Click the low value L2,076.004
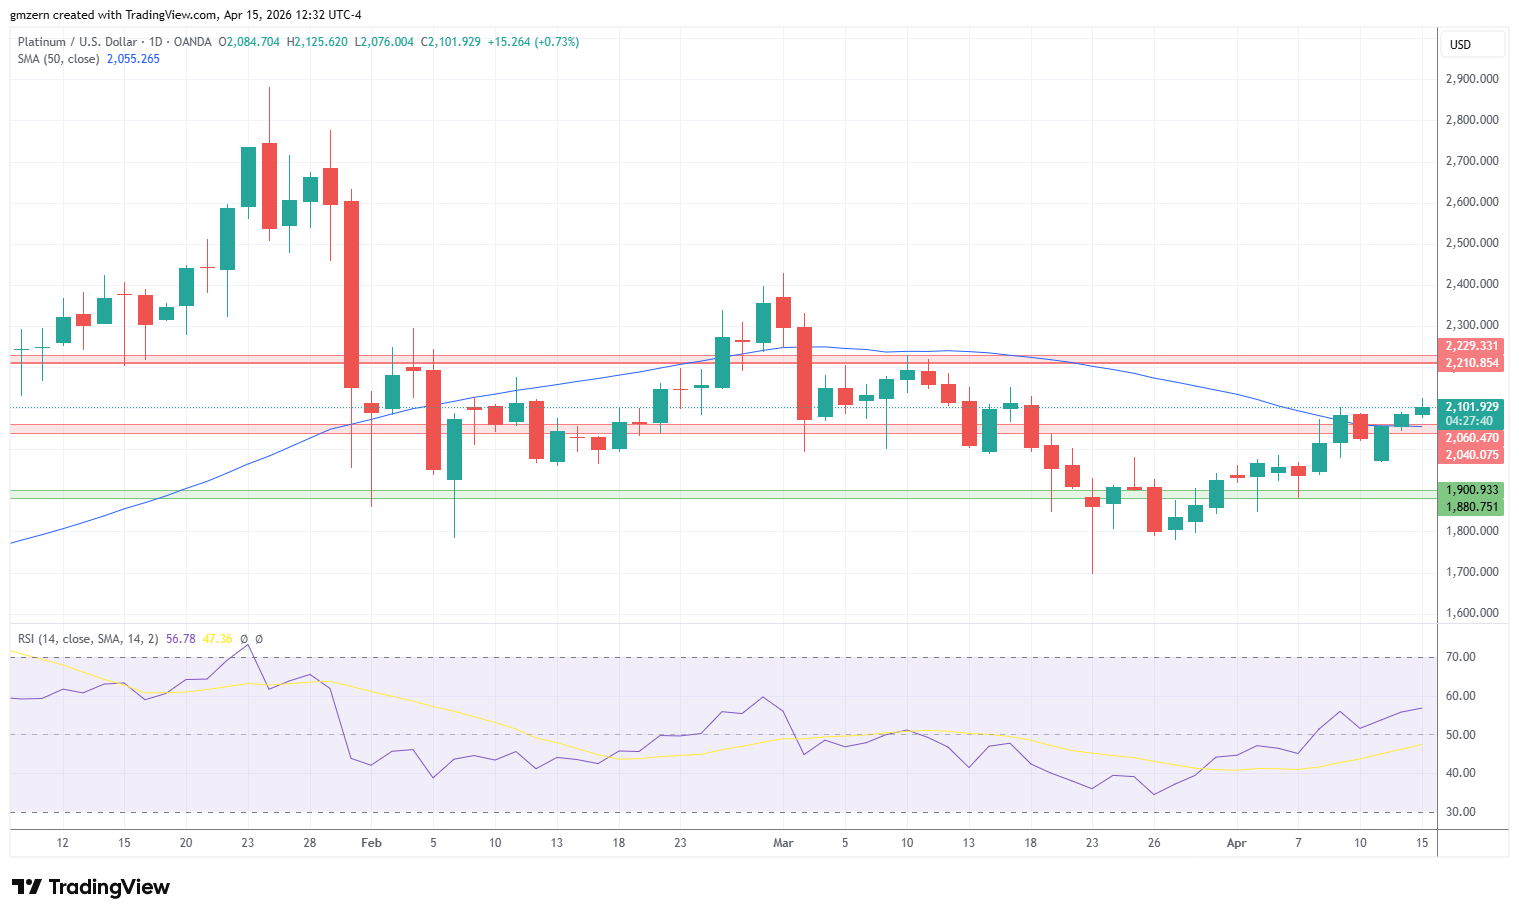This screenshot has height=917, width=1519. coord(384,42)
